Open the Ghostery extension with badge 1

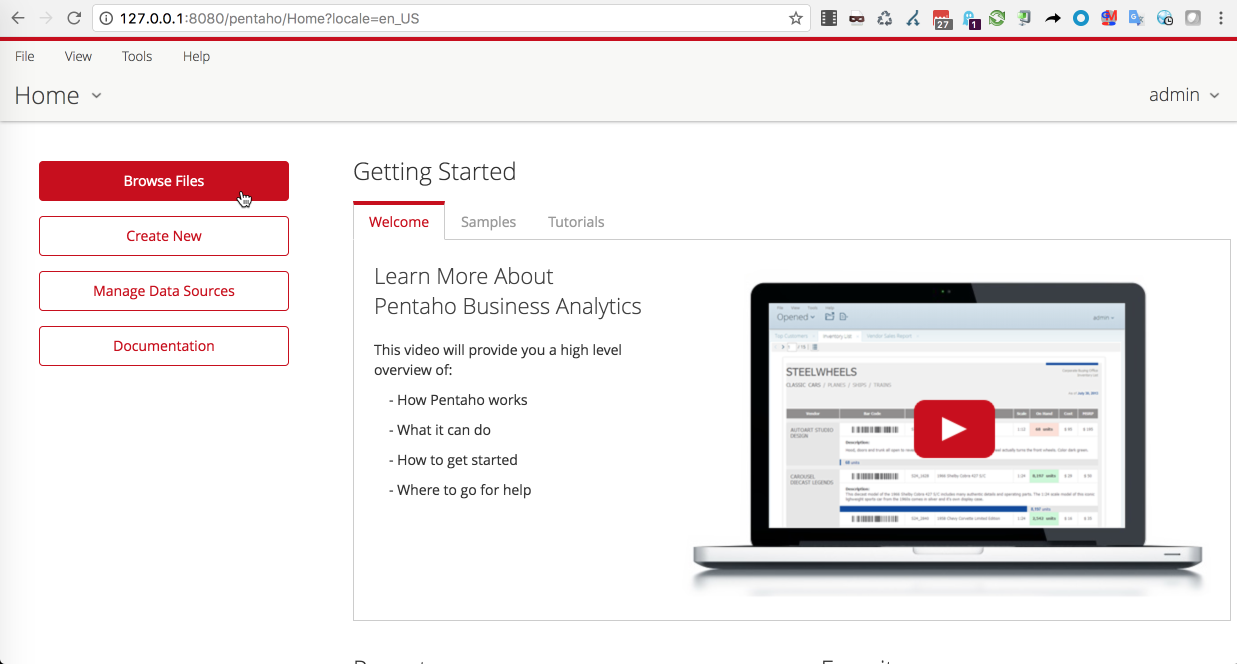[970, 18]
